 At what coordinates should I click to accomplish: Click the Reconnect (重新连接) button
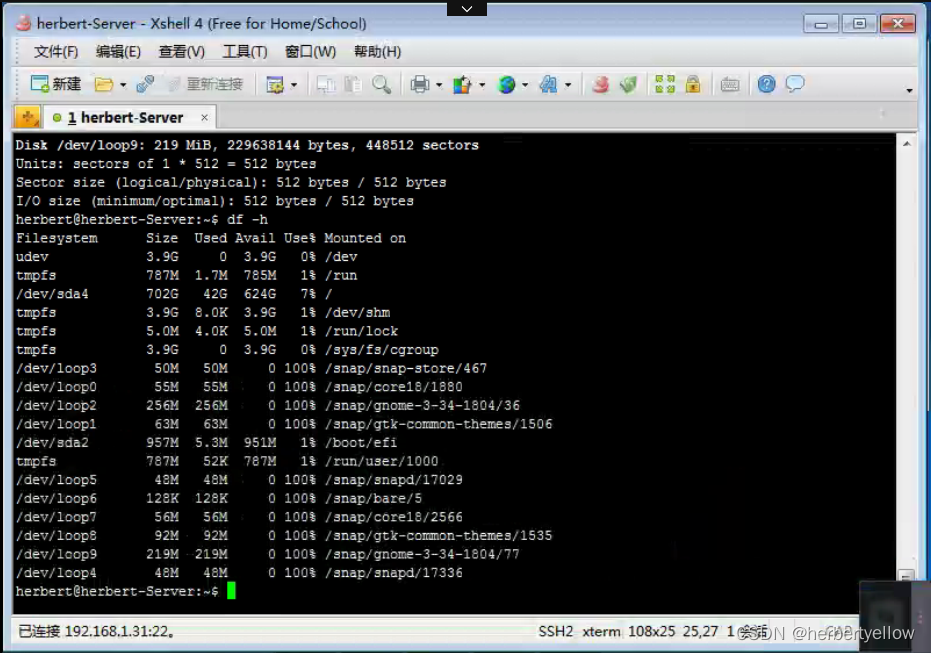pyautogui.click(x=206, y=84)
